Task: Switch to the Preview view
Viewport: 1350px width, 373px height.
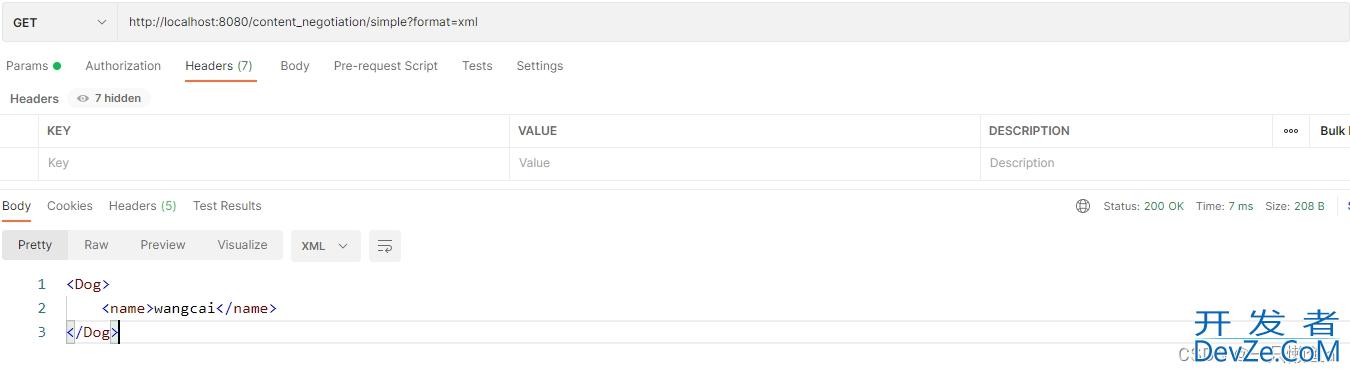Action: pyautogui.click(x=163, y=245)
